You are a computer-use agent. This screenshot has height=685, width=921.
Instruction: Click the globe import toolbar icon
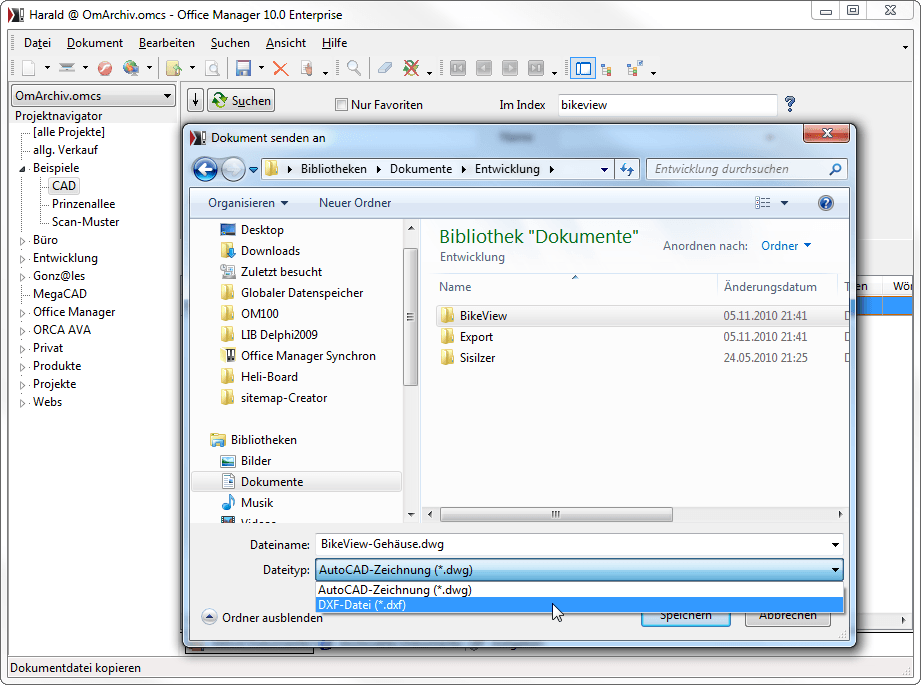point(131,68)
